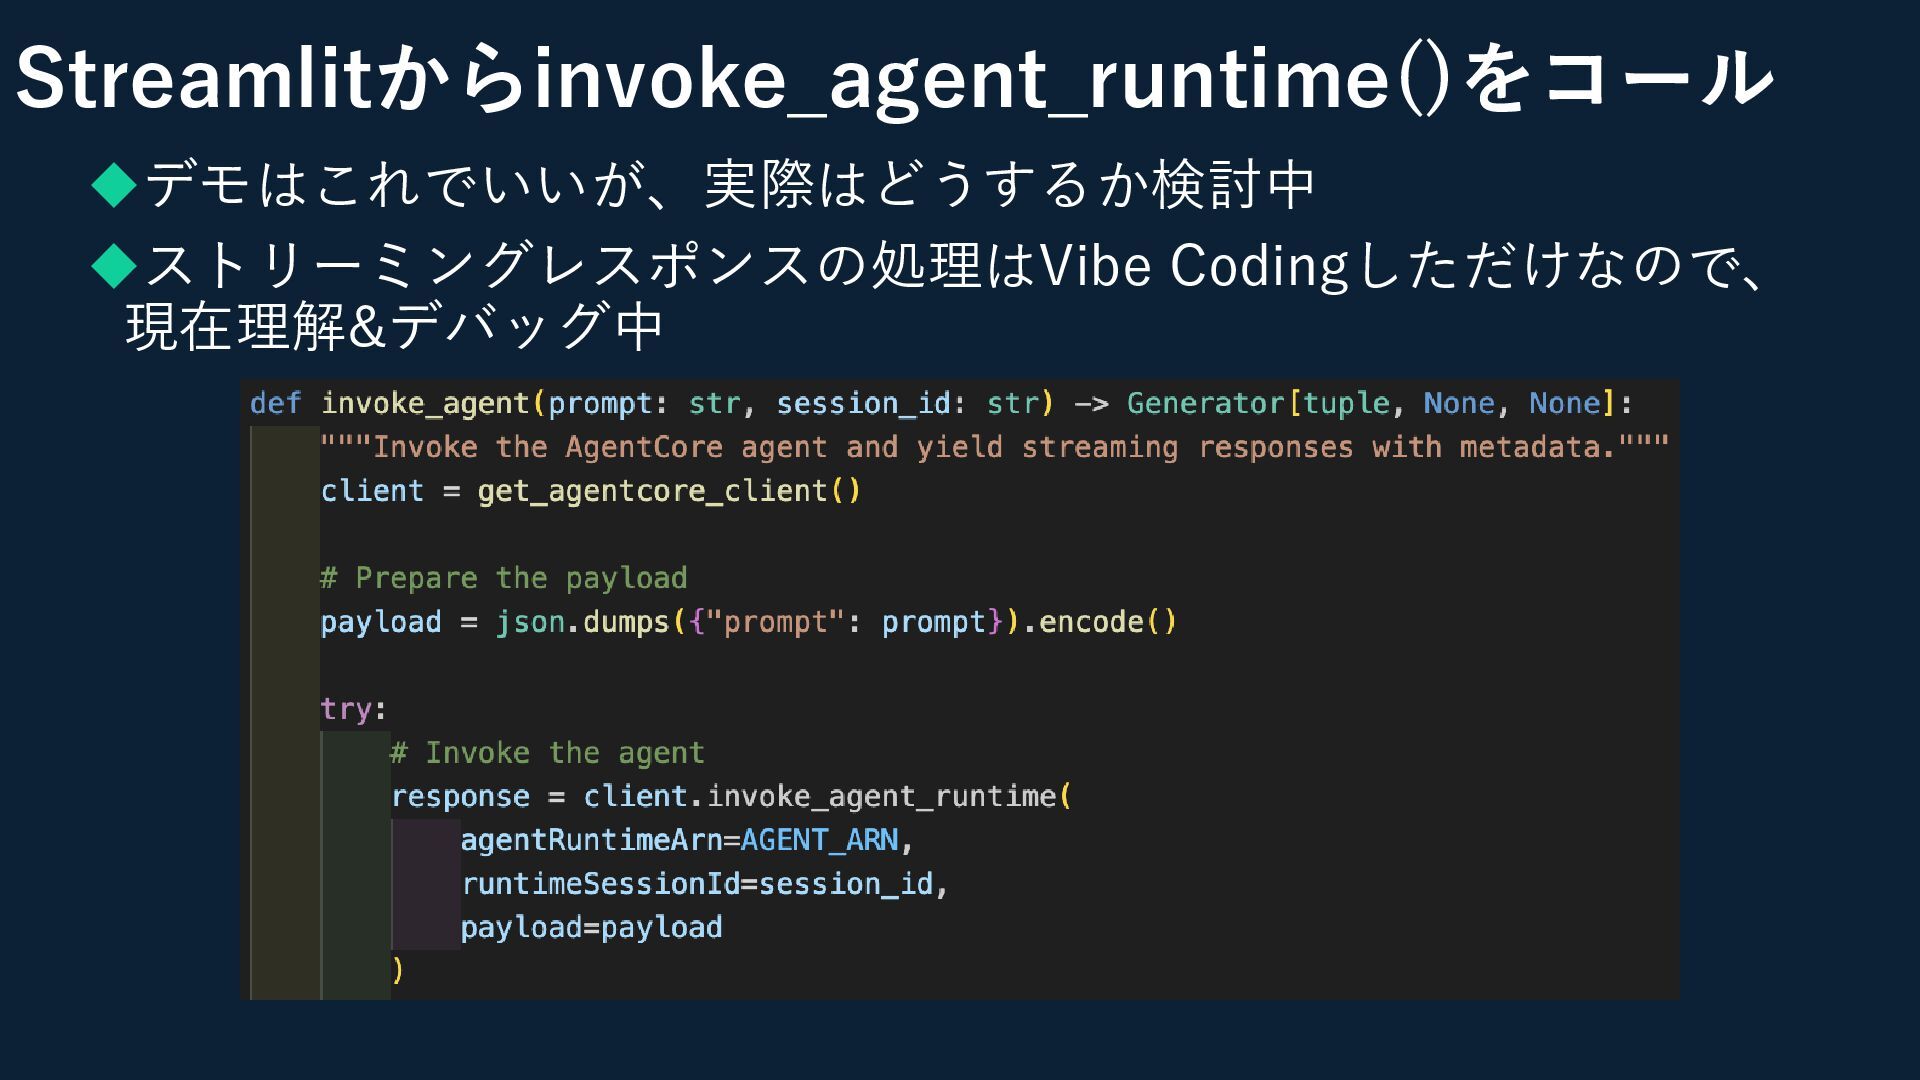Image resolution: width=1920 pixels, height=1080 pixels.
Task: Click the argument 'agentRuntimeArn=AGENT_ARN,'
Action: [687, 840]
